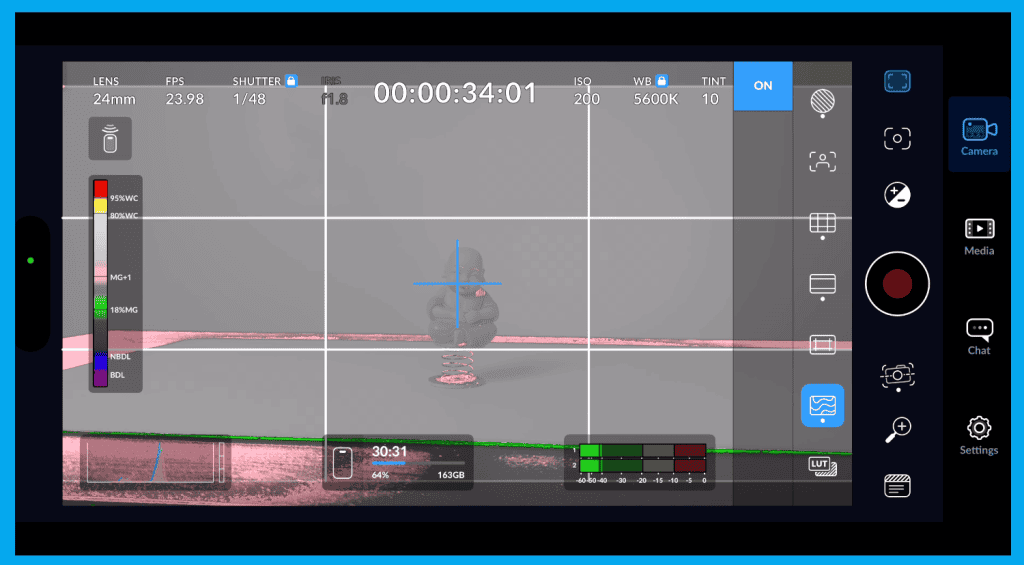Image resolution: width=1024 pixels, height=565 pixels.
Task: Toggle the shutter lock icon
Action: pos(291,80)
